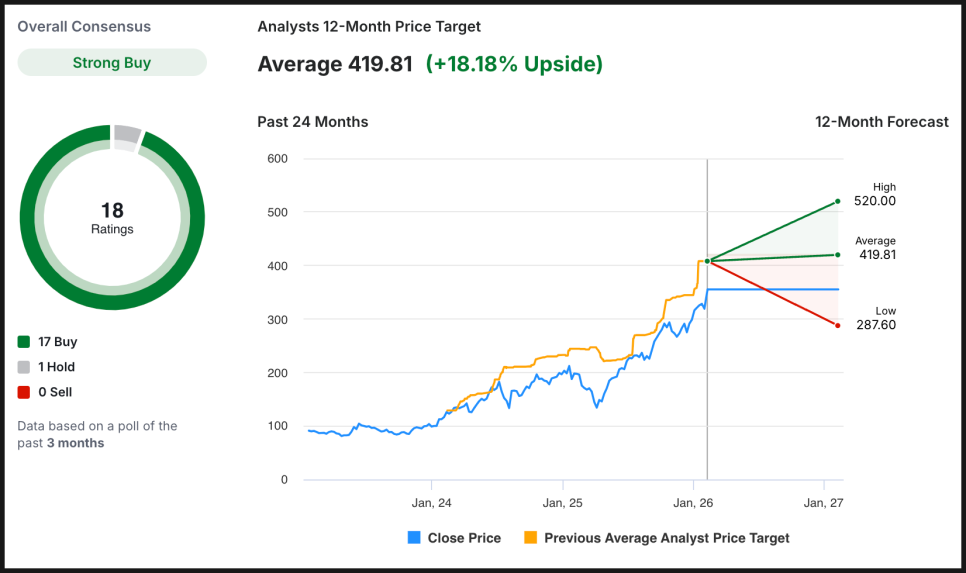Click the +18.18% Upside text
This screenshot has width=966, height=573.
point(514,65)
